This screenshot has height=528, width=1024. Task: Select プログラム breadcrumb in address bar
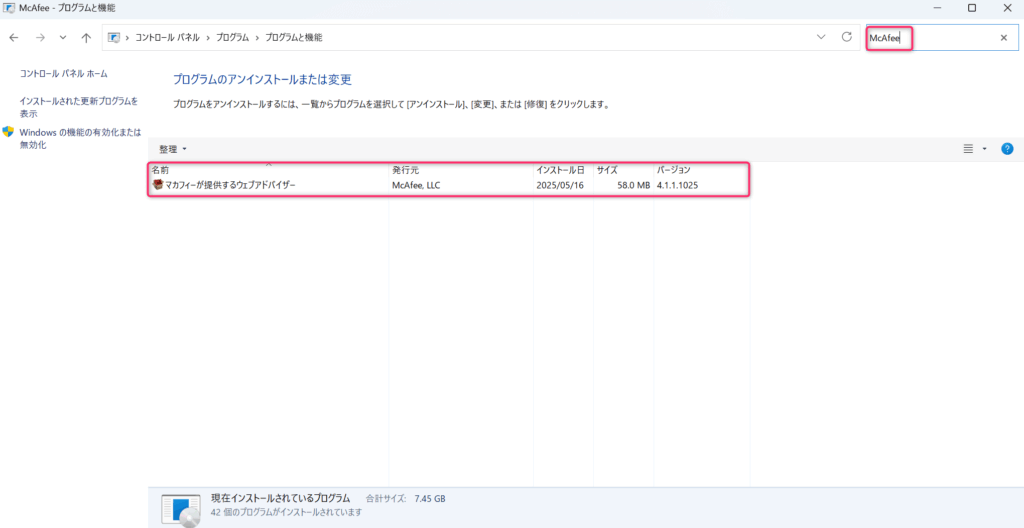232,38
